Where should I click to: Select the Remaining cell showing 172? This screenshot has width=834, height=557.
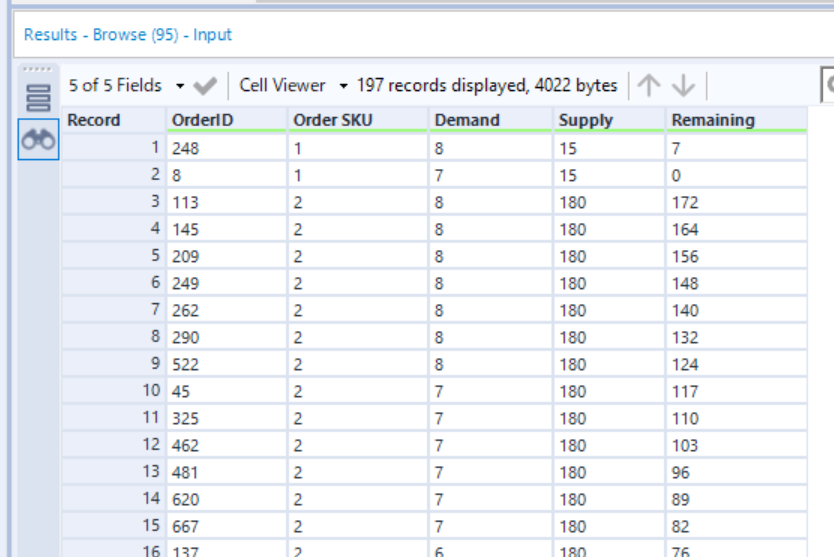(737, 202)
